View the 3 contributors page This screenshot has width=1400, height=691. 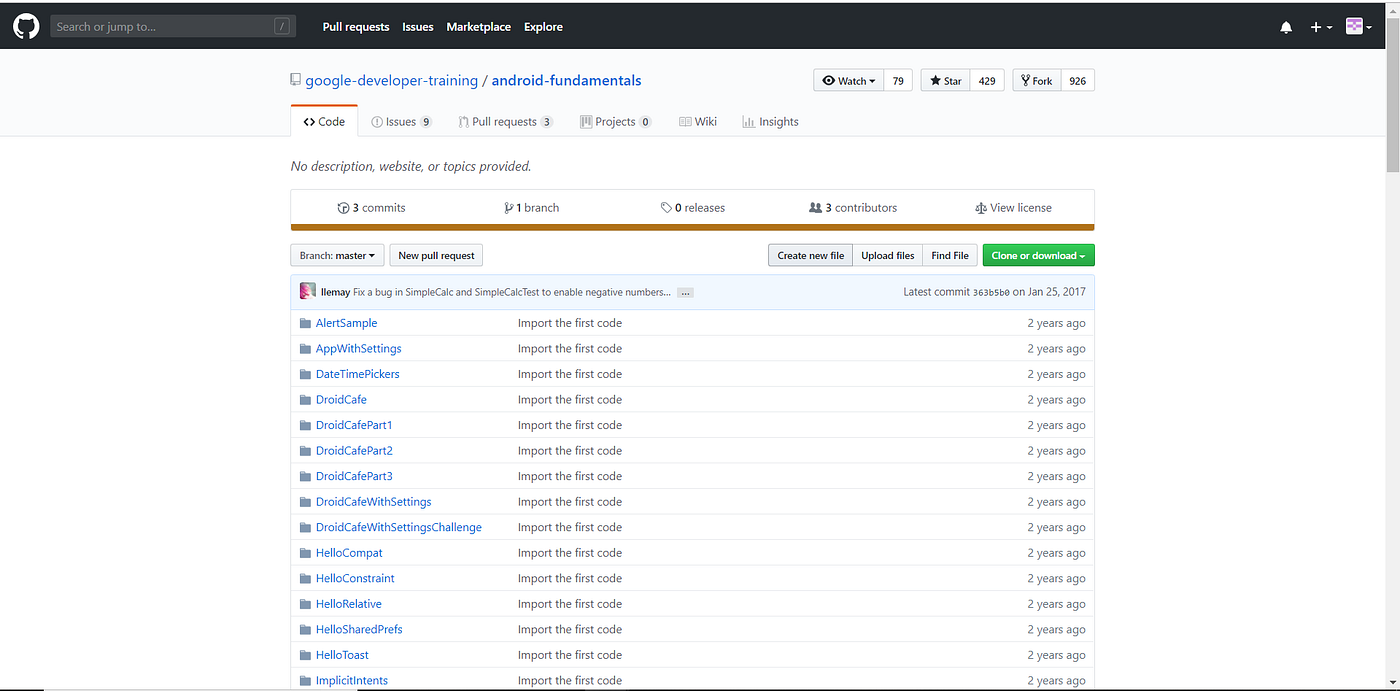point(853,208)
